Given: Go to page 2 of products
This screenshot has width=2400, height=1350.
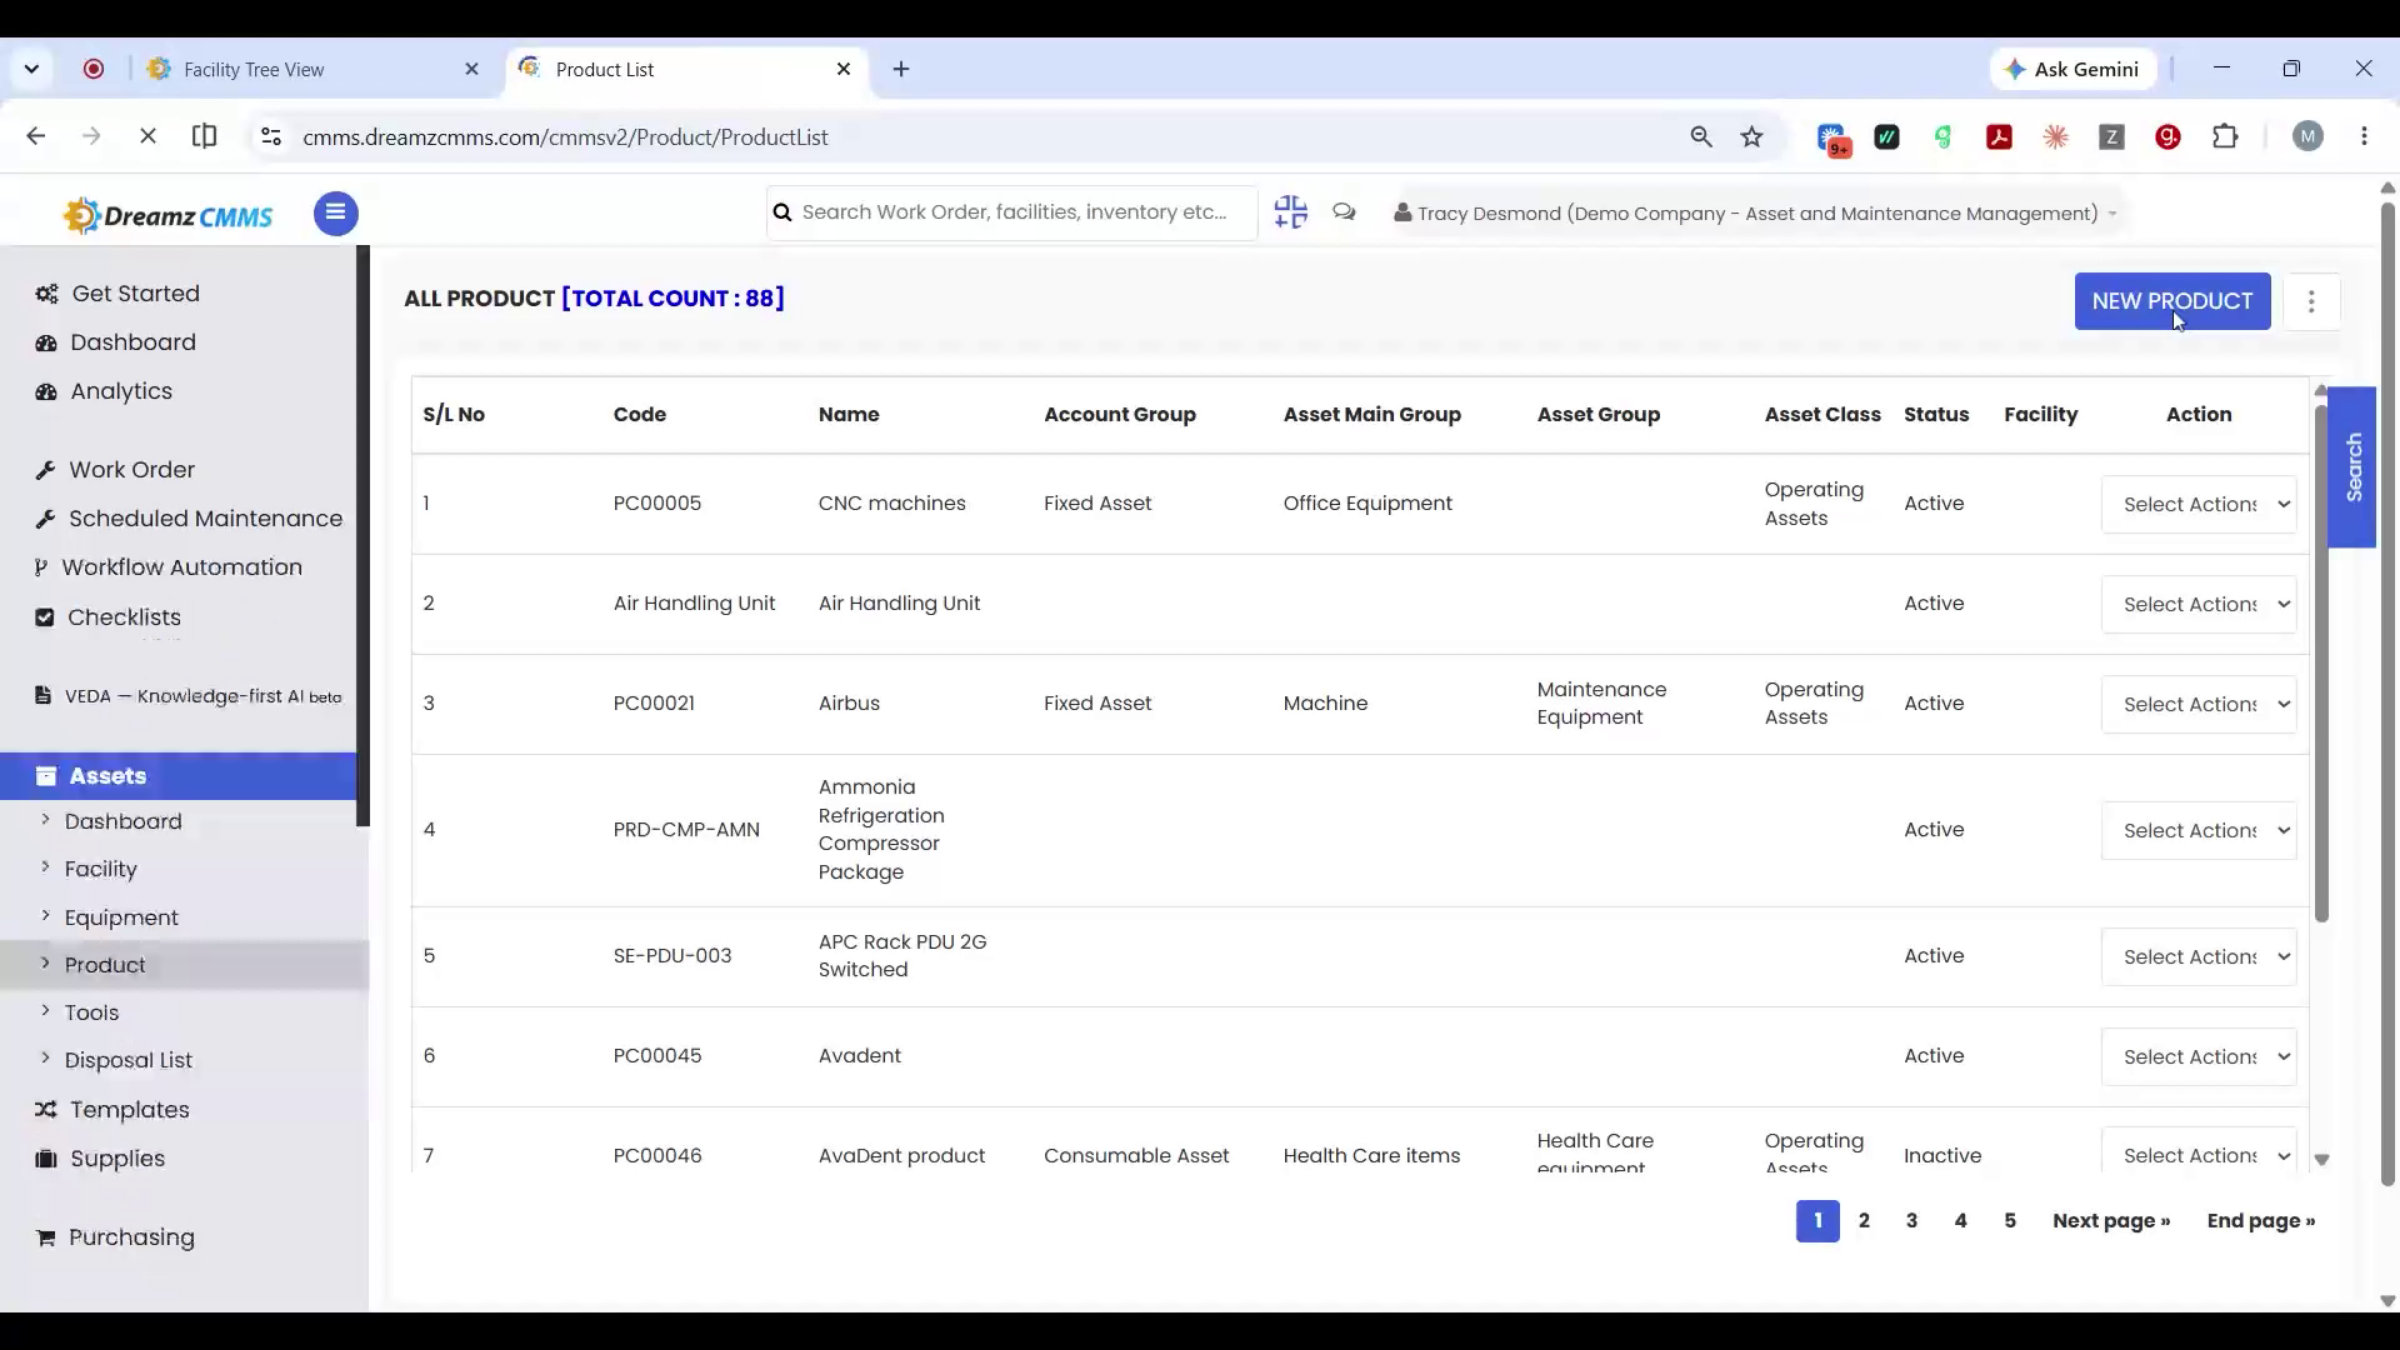Looking at the screenshot, I should point(1864,1220).
